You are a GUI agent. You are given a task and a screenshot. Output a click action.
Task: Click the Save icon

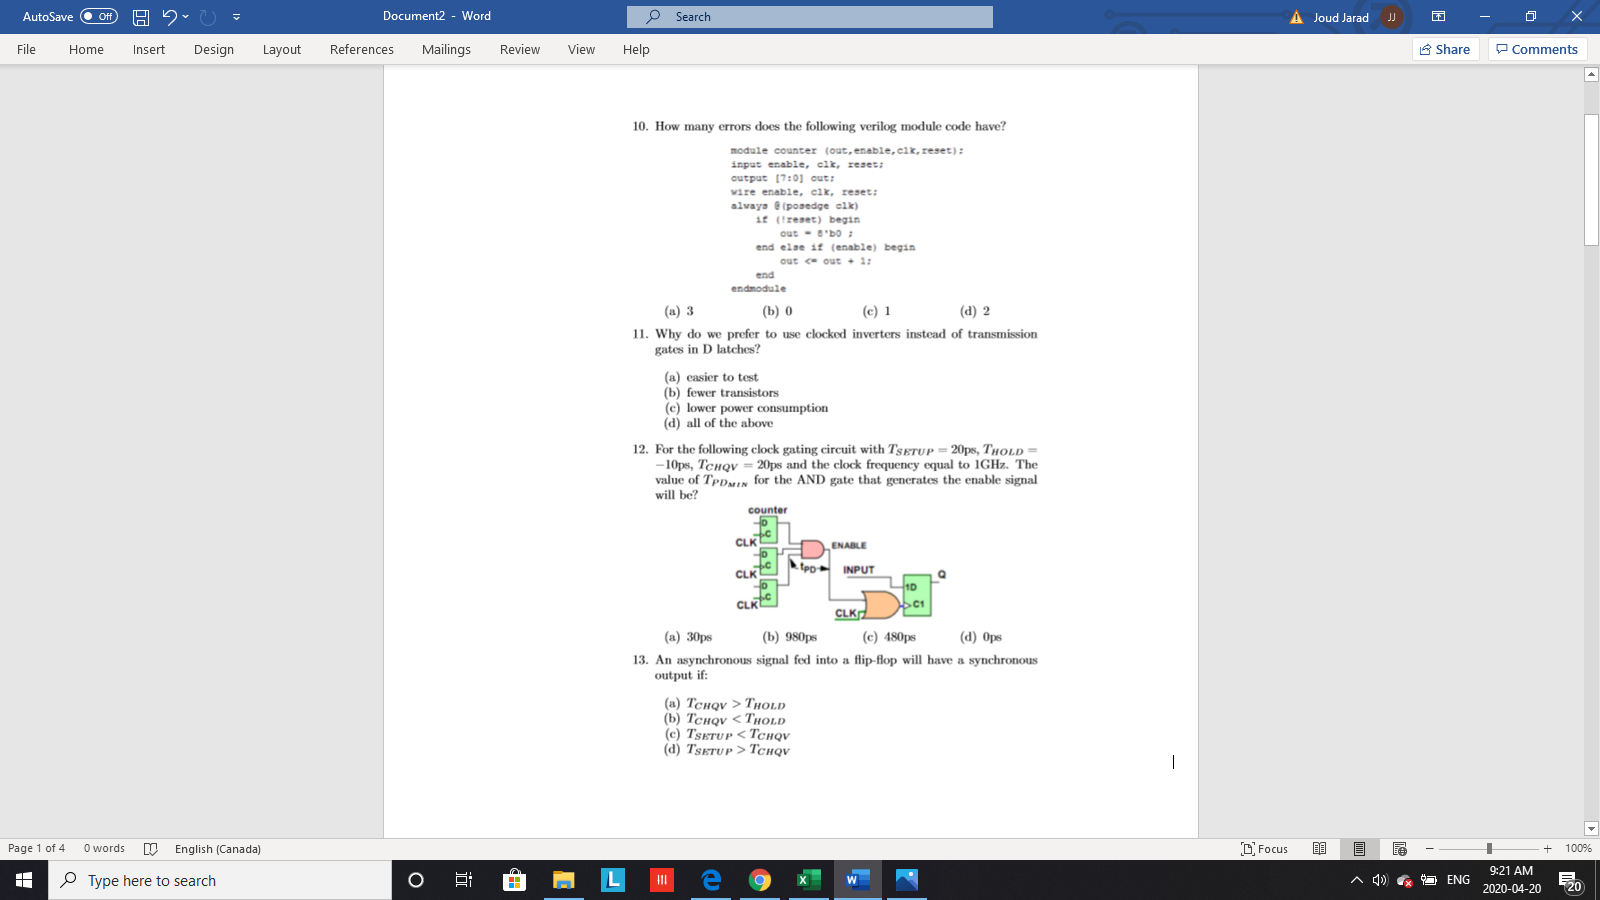pos(139,16)
